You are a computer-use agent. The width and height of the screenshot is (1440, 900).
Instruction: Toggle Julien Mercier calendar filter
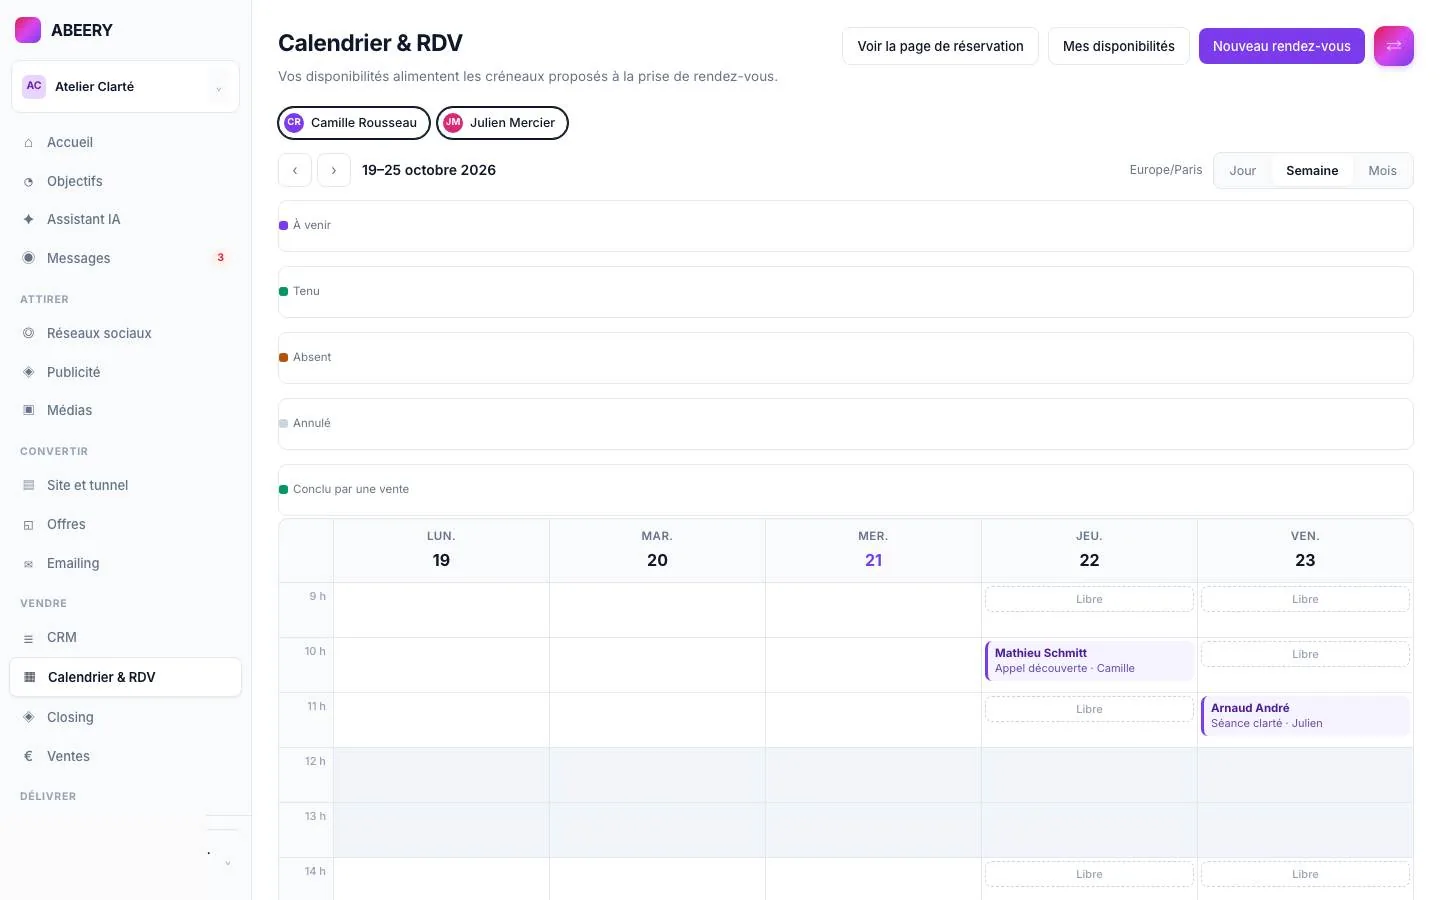(502, 123)
